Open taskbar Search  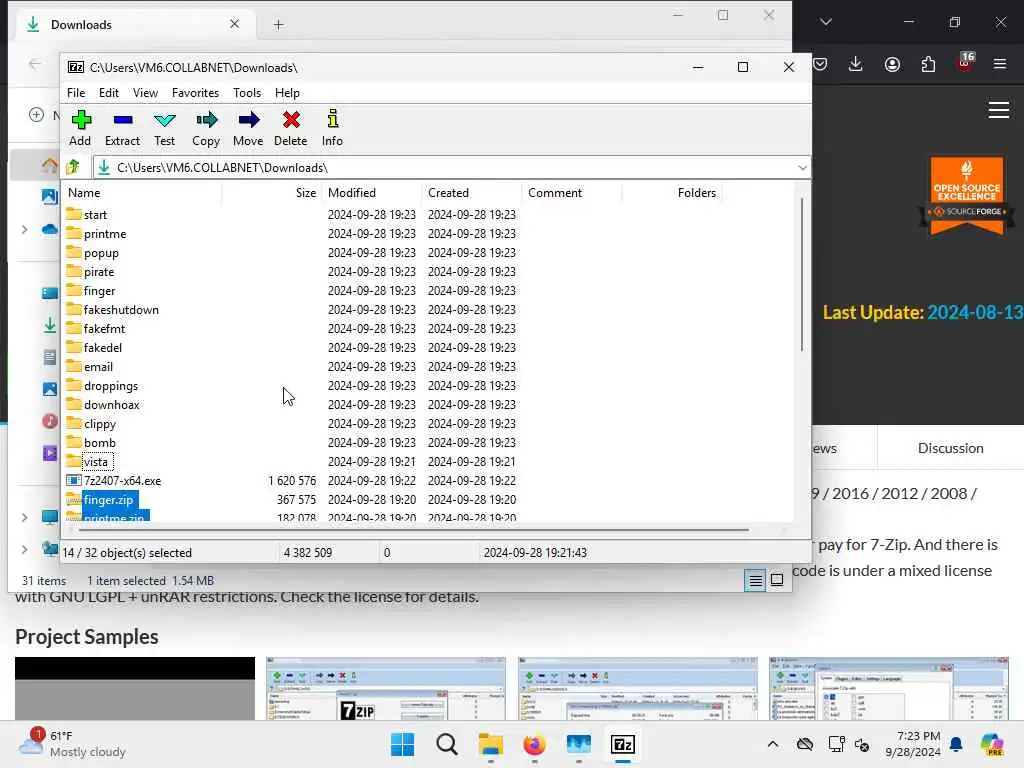(x=447, y=744)
